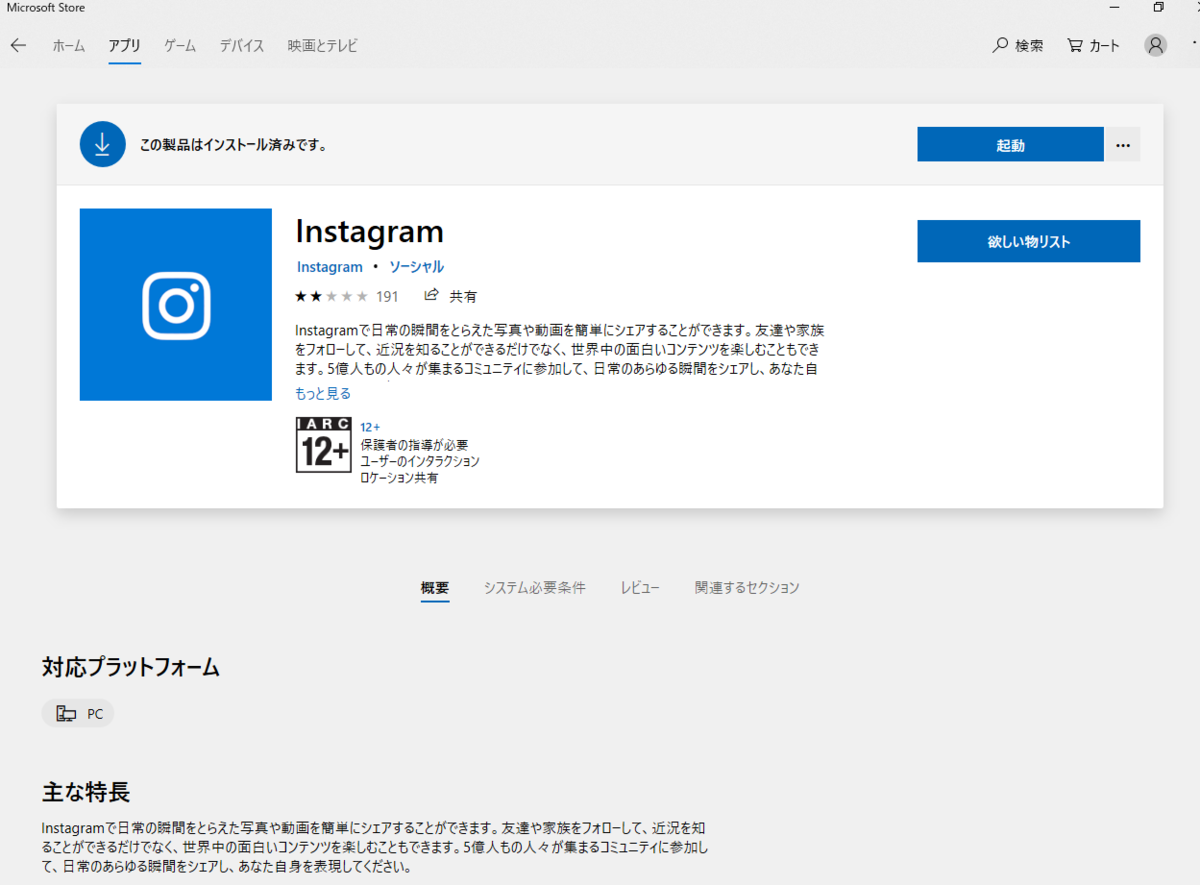Image resolution: width=1200 pixels, height=885 pixels.
Task: Add to 欲しい物リスト button
Action: click(x=1028, y=241)
